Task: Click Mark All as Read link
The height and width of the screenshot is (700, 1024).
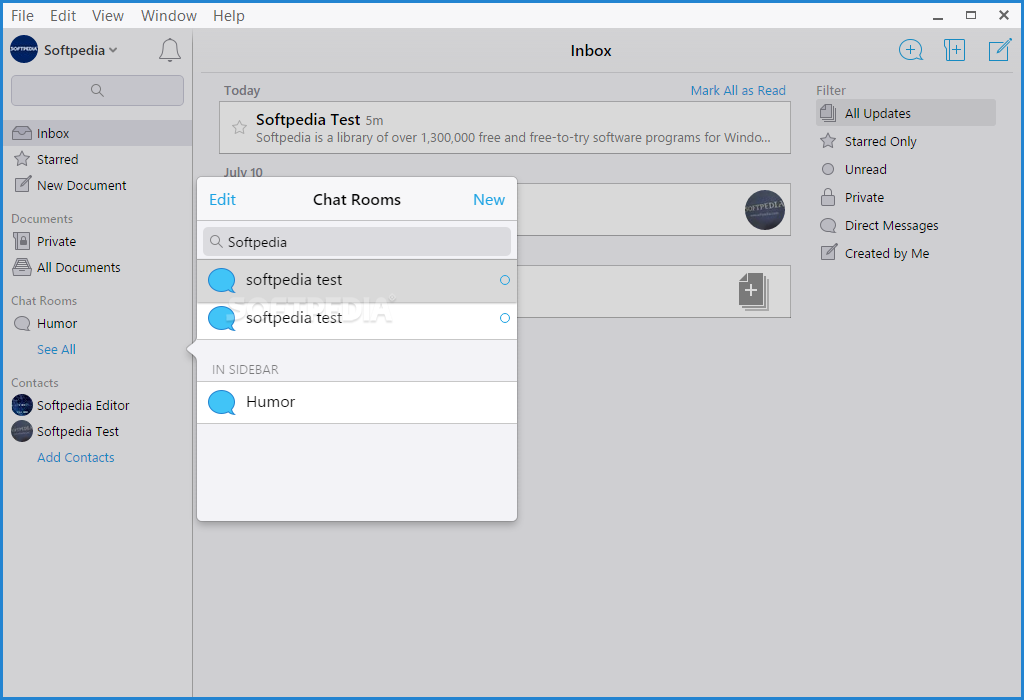Action: coord(738,91)
